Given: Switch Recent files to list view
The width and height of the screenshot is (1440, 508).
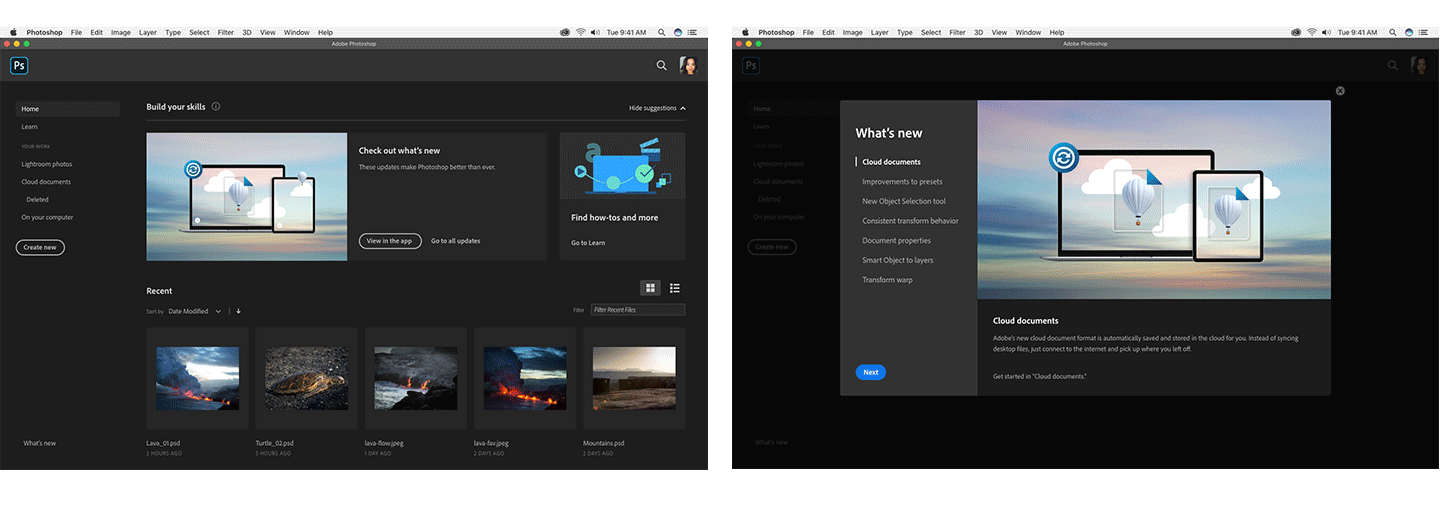Looking at the screenshot, I should coord(675,288).
